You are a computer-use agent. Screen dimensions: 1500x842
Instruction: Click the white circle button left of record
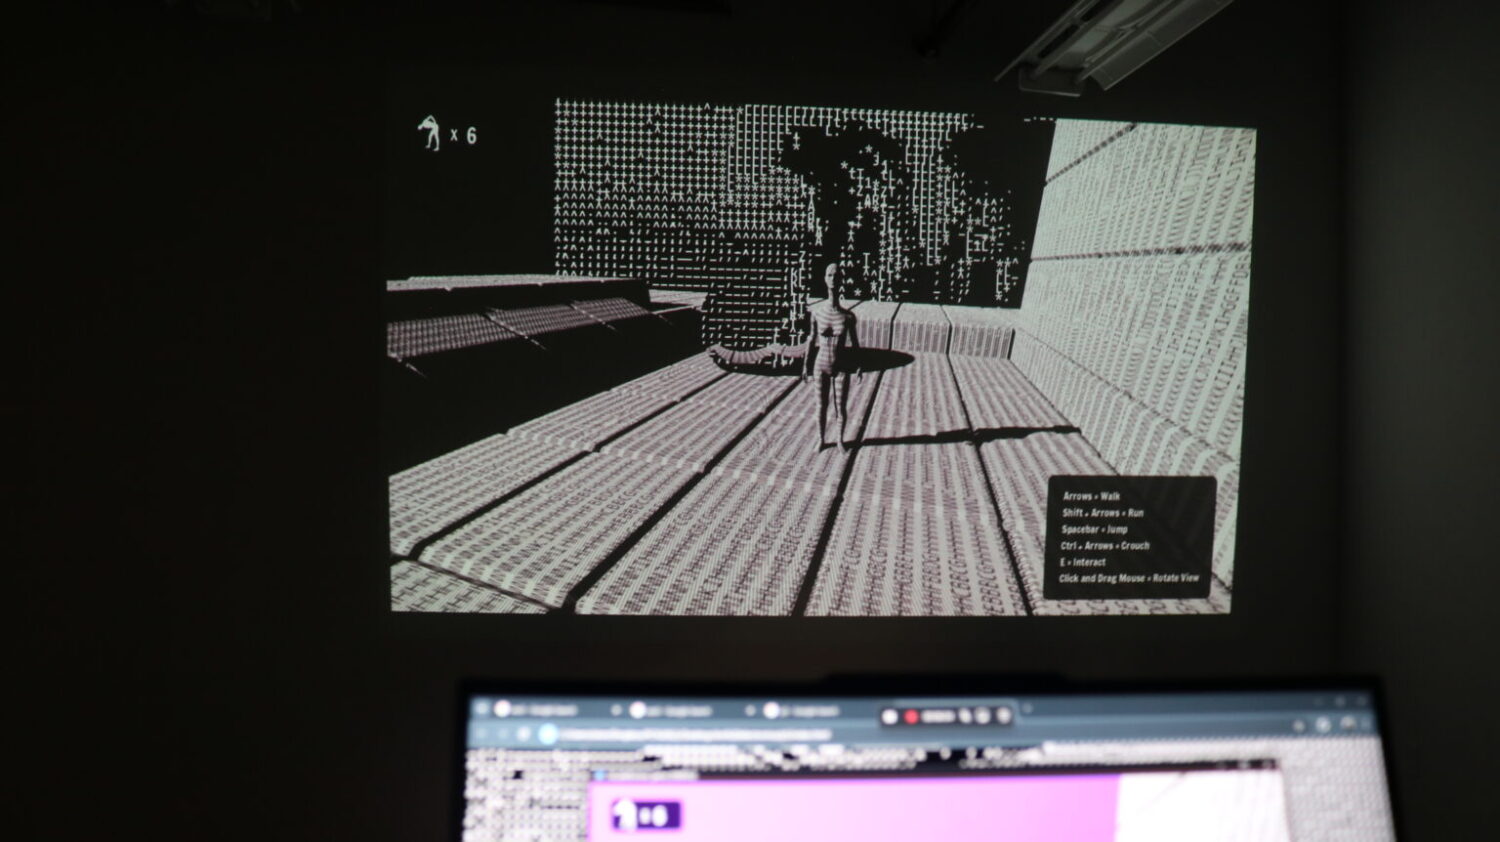click(891, 716)
